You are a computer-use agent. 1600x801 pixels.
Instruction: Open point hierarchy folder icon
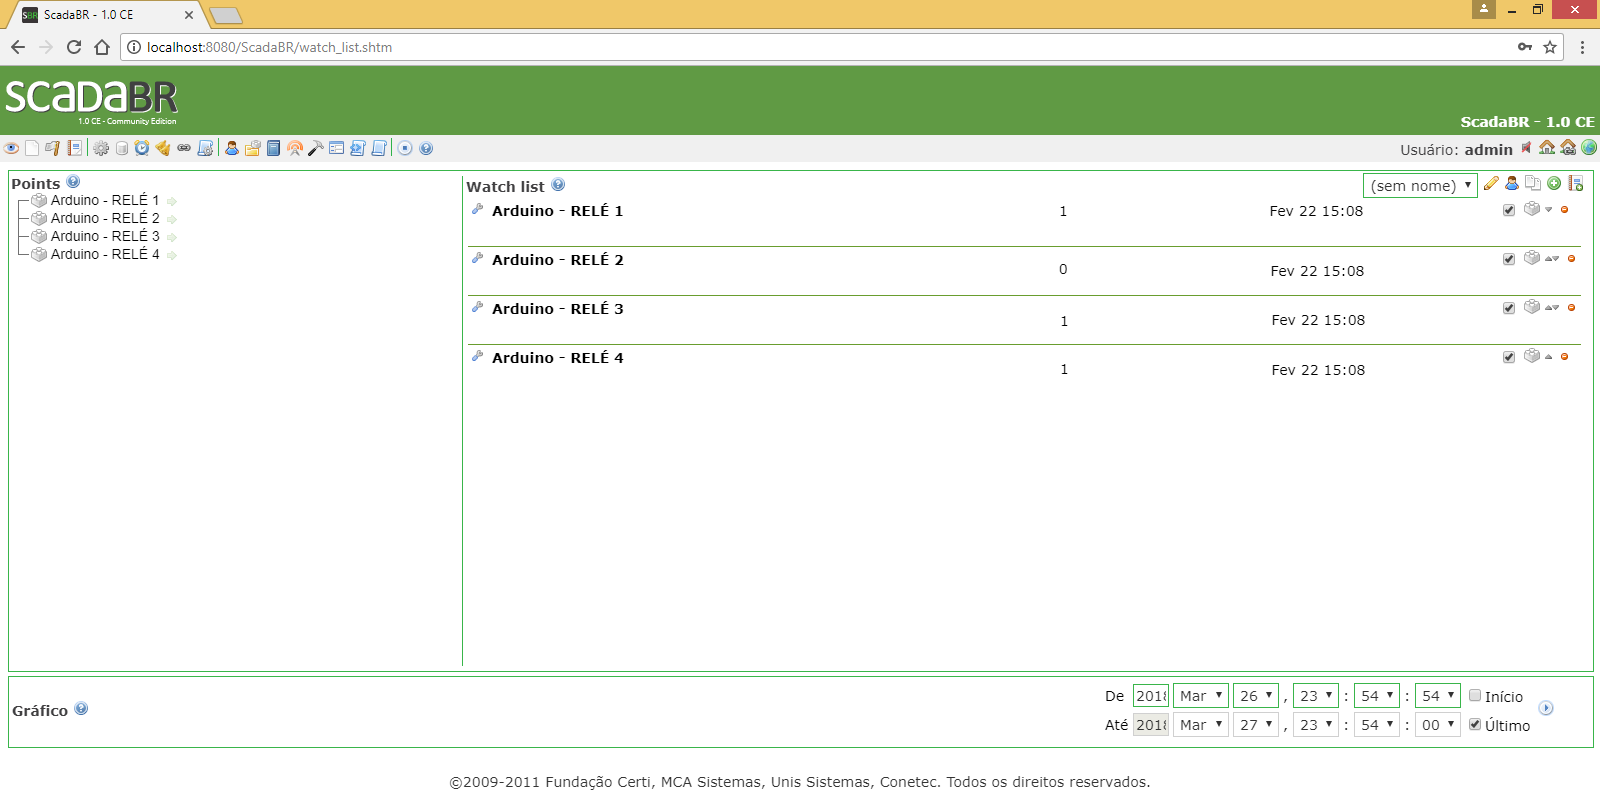(253, 148)
